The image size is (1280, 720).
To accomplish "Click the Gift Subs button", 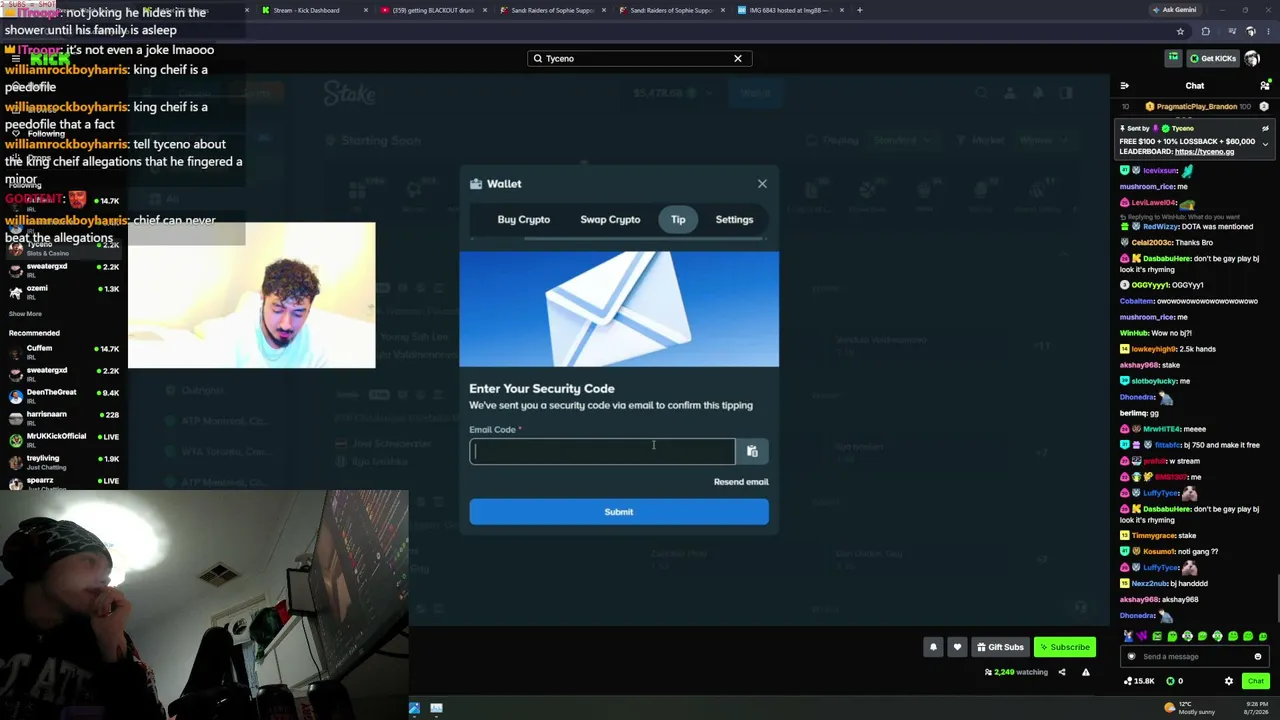I will 1000,647.
